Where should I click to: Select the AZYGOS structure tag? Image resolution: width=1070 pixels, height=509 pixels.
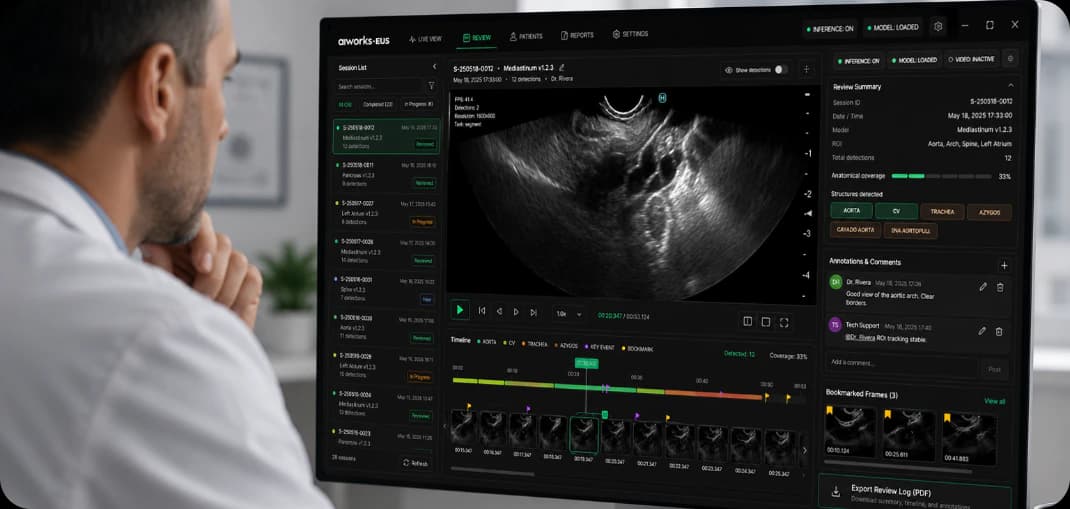(989, 212)
